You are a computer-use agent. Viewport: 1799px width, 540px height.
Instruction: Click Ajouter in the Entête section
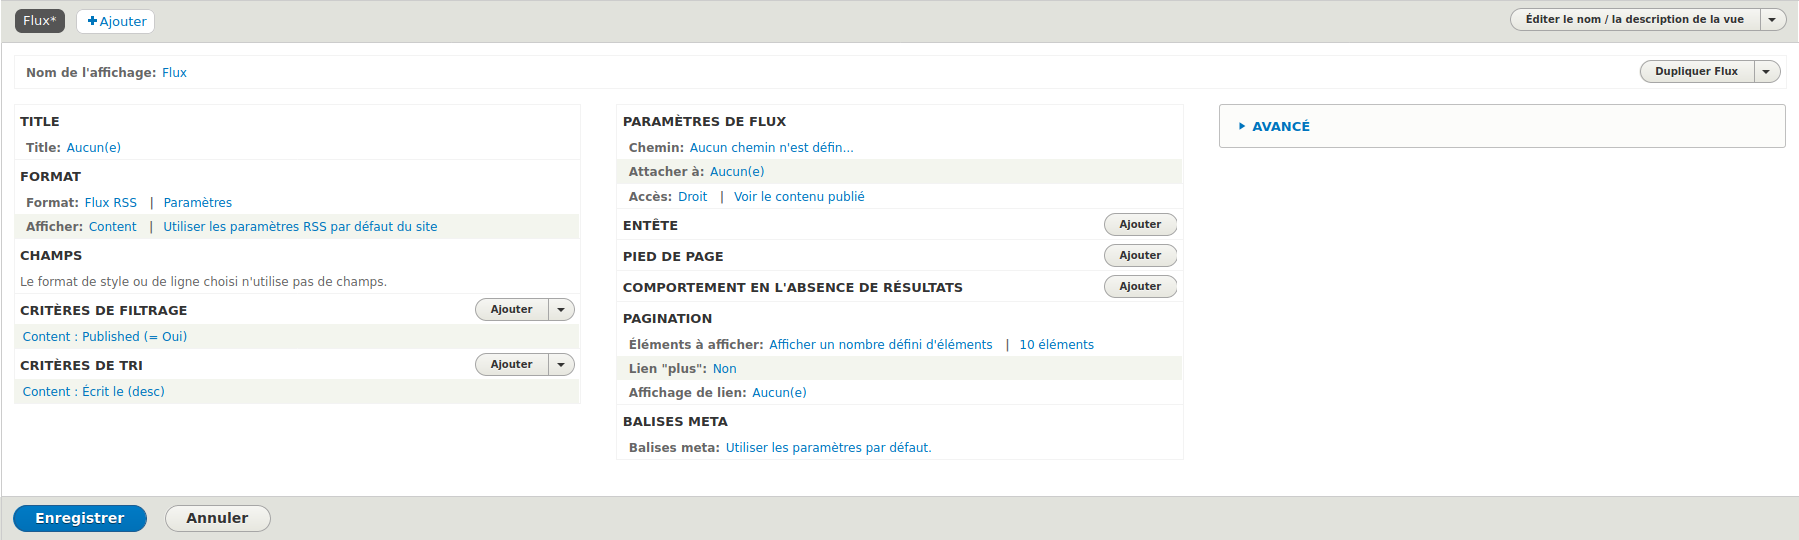(x=1140, y=225)
